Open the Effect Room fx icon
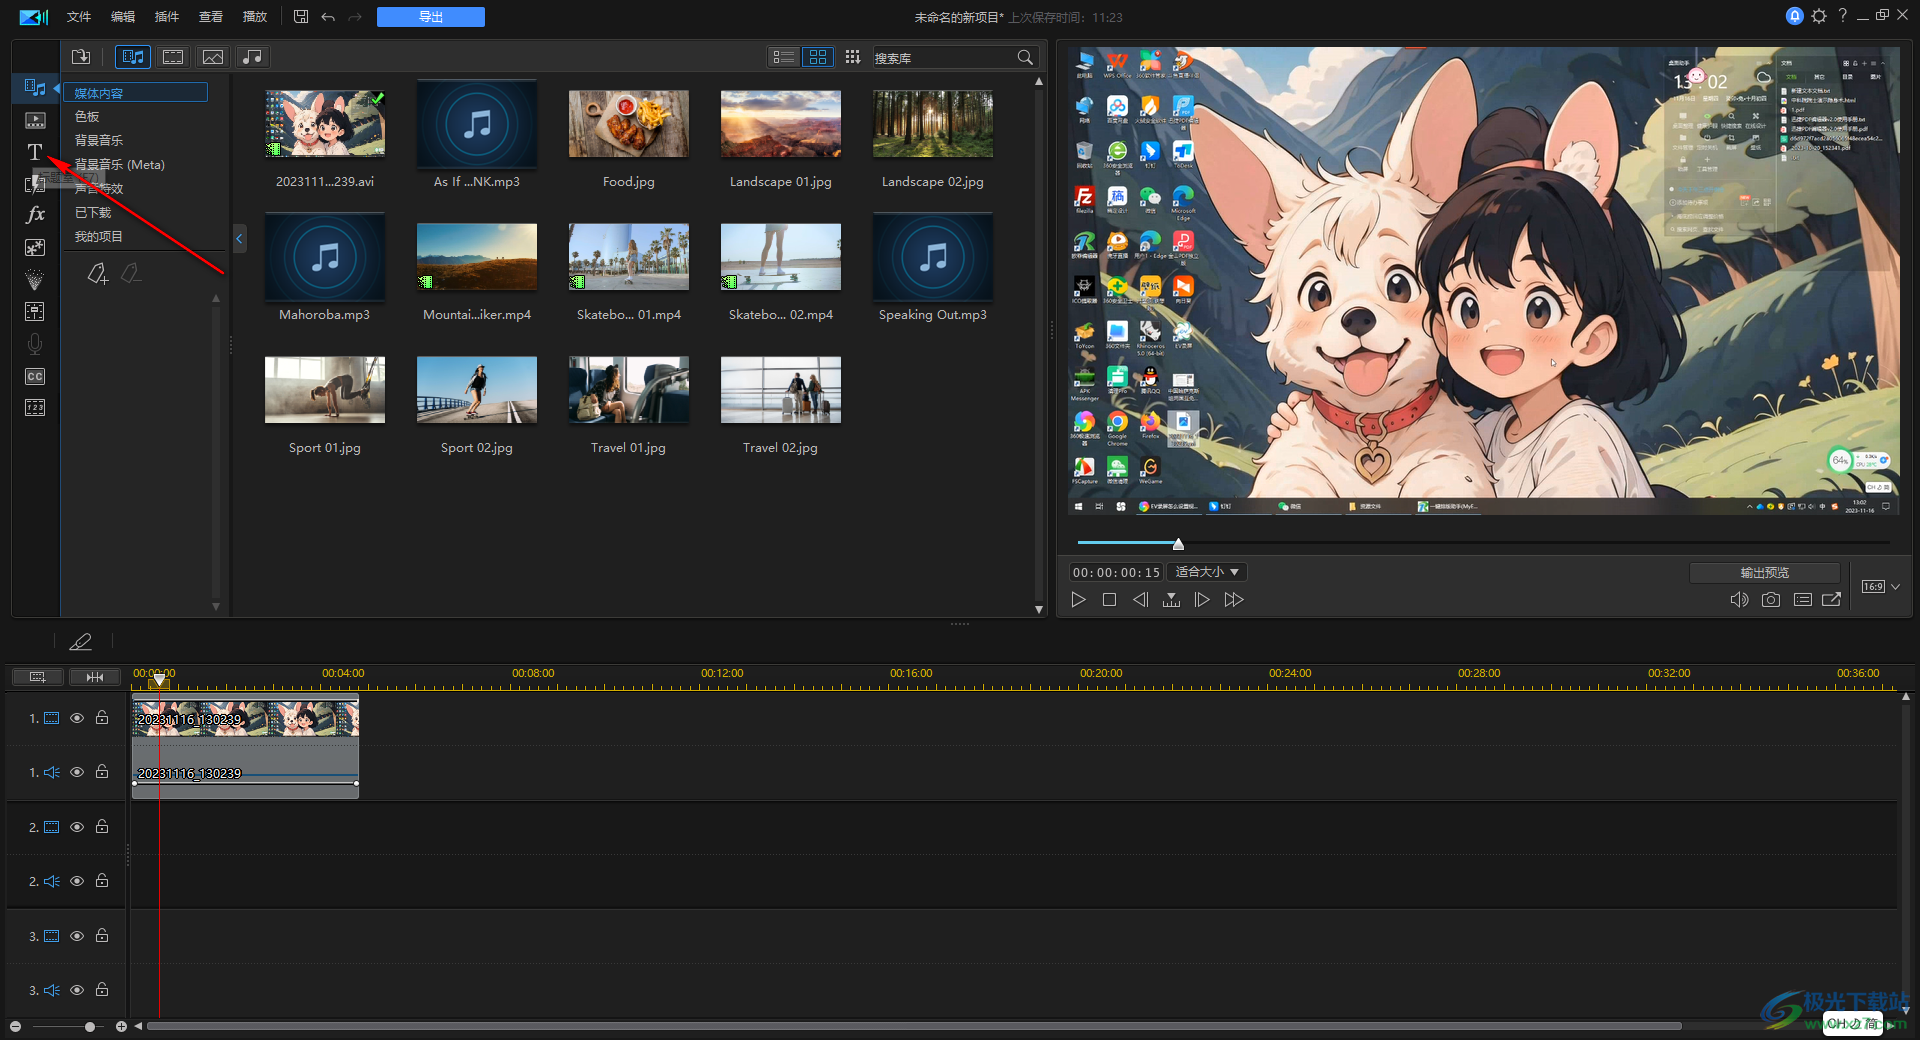The width and height of the screenshot is (1920, 1040). pos(35,215)
